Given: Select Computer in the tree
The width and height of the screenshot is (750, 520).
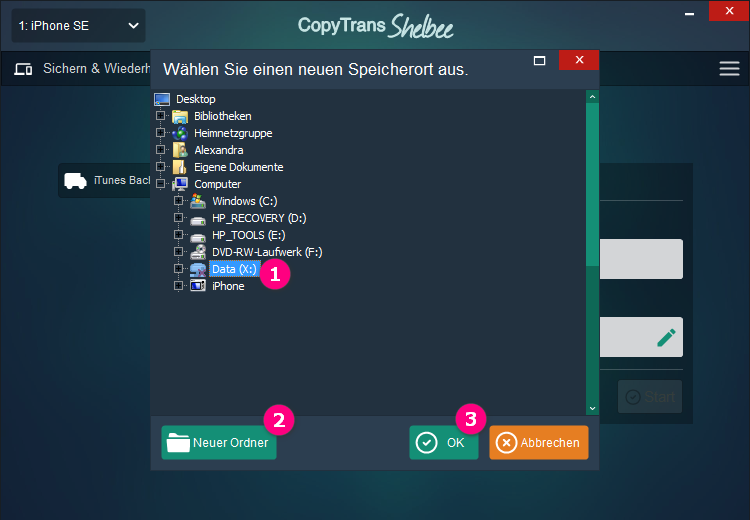Looking at the screenshot, I should tap(217, 184).
